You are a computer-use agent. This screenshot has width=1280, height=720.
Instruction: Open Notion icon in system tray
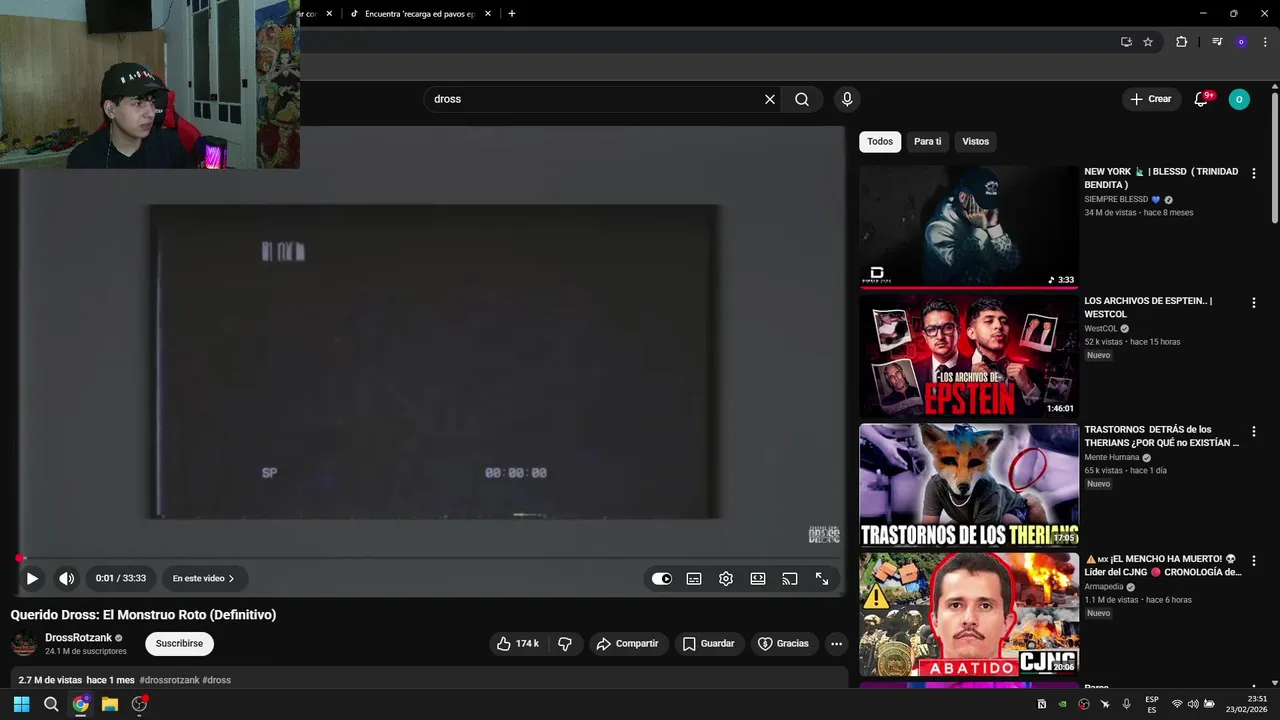point(1042,704)
